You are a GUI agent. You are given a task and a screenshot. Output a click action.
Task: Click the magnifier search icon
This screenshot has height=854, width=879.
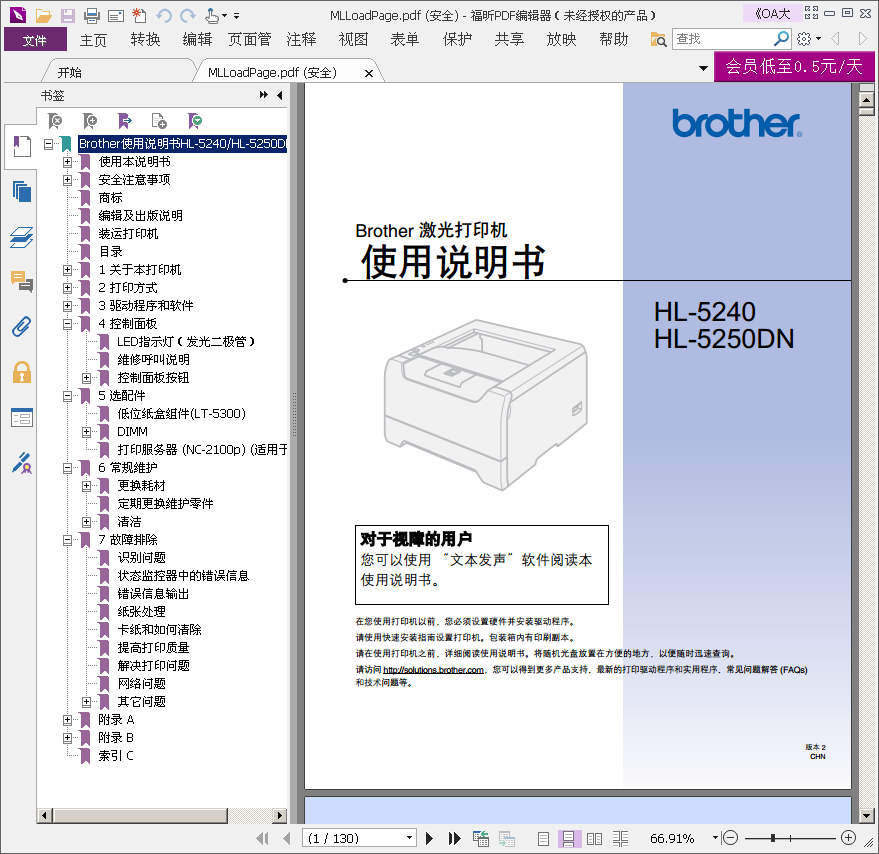click(781, 39)
